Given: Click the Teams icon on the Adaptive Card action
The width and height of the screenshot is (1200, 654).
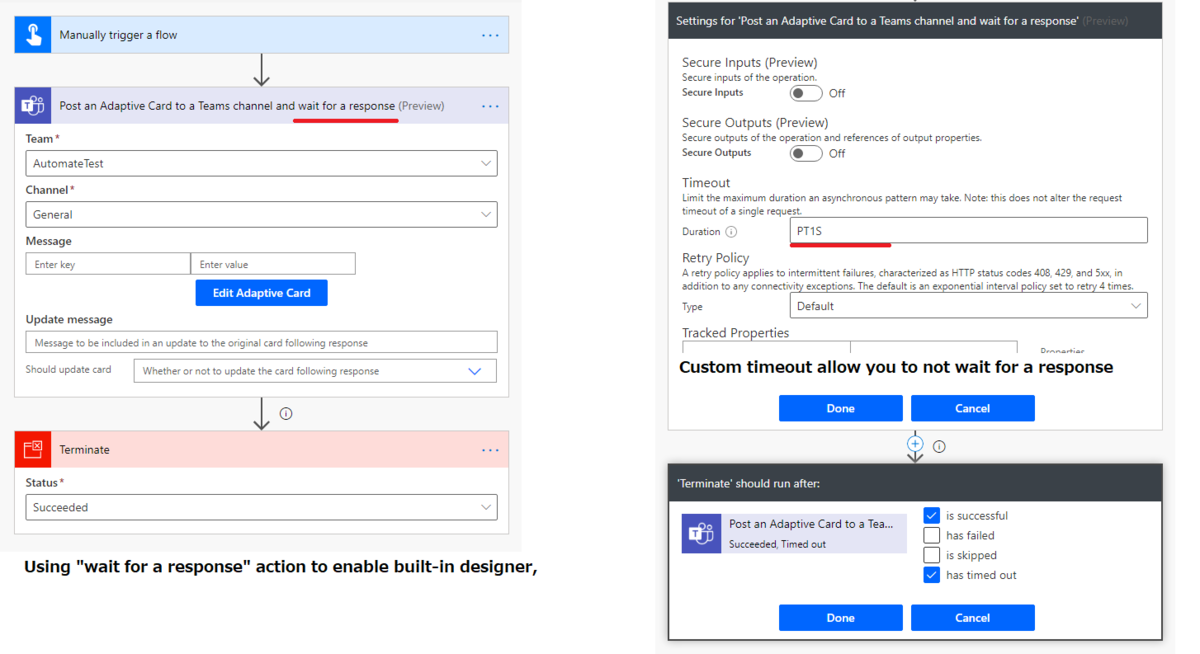Looking at the screenshot, I should click(x=33, y=105).
